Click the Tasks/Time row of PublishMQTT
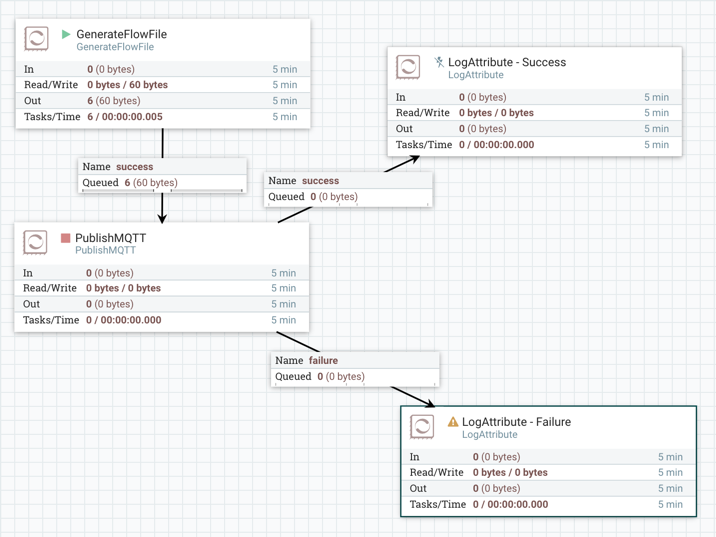The height and width of the screenshot is (537, 716). tap(161, 320)
